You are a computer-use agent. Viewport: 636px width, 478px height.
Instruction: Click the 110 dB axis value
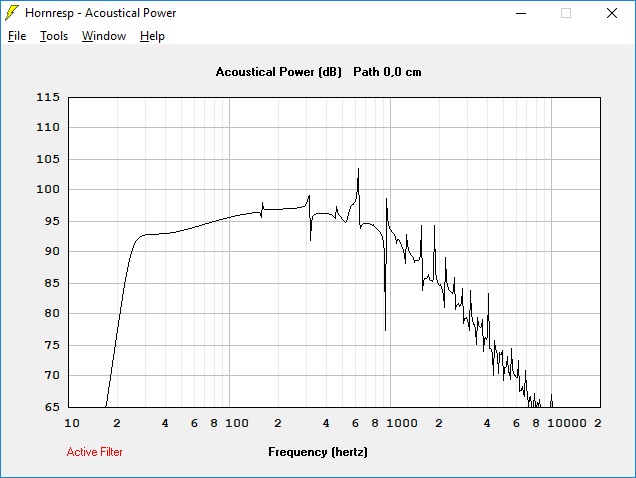click(48, 127)
